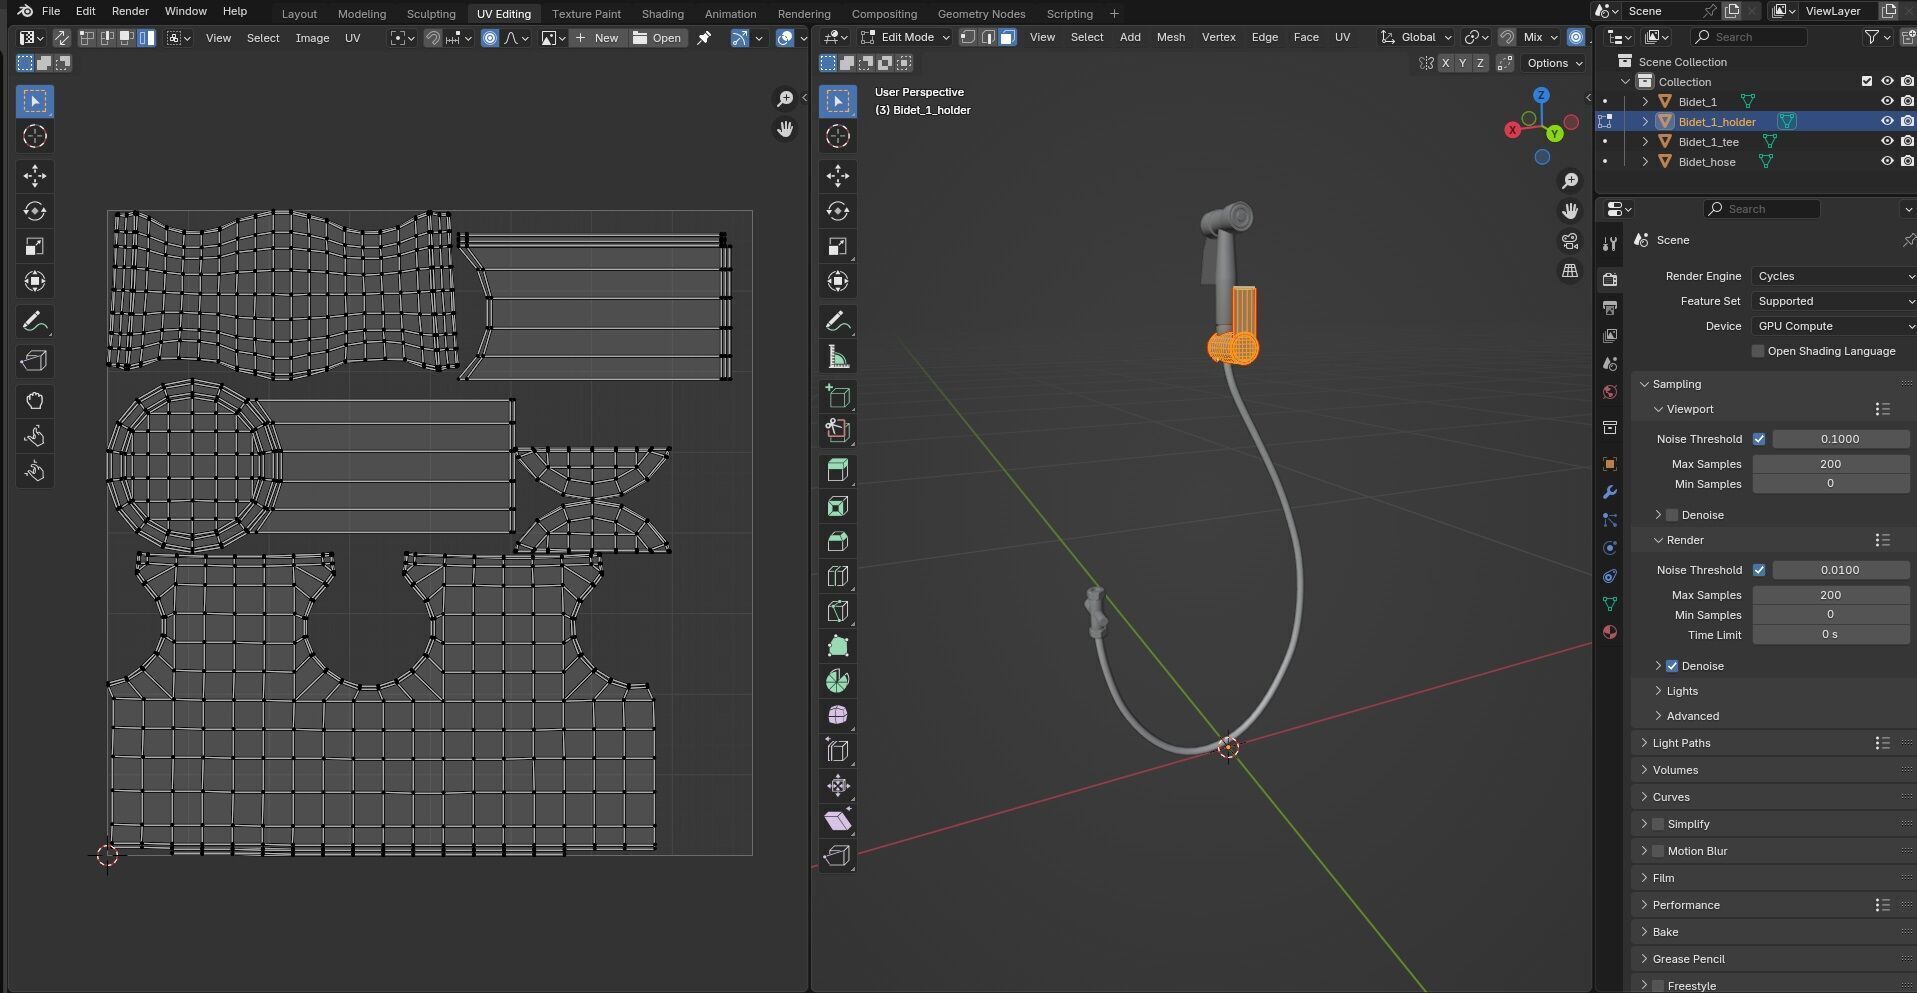Image resolution: width=1917 pixels, height=993 pixels.
Task: Open the Object Data properties tab
Action: click(x=1609, y=604)
